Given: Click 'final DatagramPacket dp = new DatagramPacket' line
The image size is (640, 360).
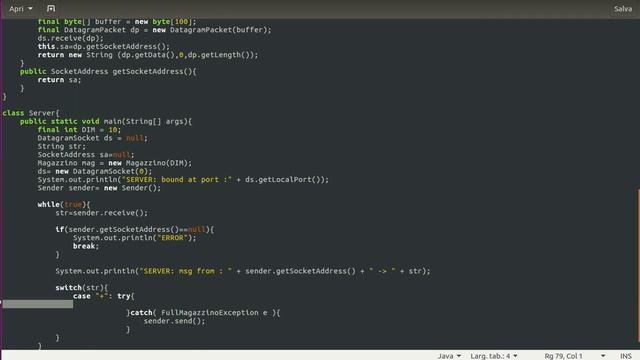Looking at the screenshot, I should [x=154, y=30].
